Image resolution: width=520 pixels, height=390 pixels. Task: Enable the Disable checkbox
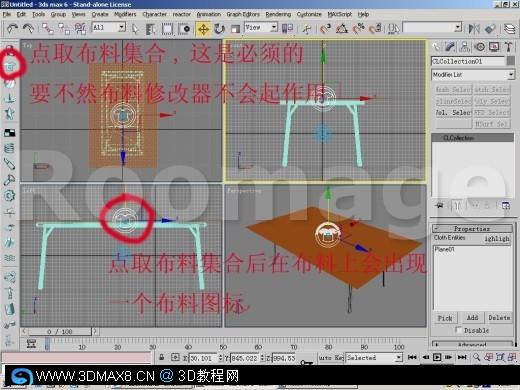pos(458,330)
